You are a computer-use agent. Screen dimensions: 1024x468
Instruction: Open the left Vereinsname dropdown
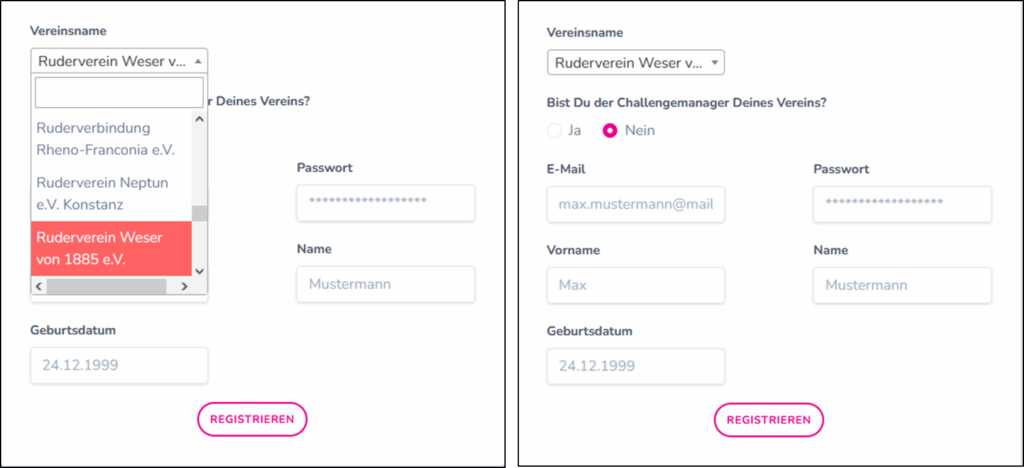pyautogui.click(x=119, y=61)
